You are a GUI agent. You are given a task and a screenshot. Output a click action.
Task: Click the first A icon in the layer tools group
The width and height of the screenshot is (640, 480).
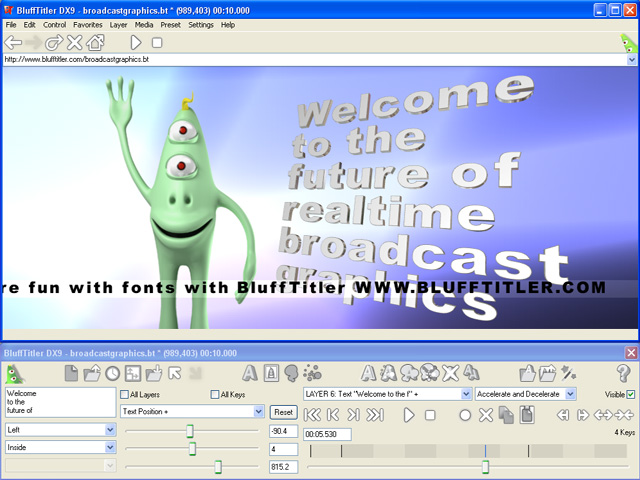coord(368,373)
